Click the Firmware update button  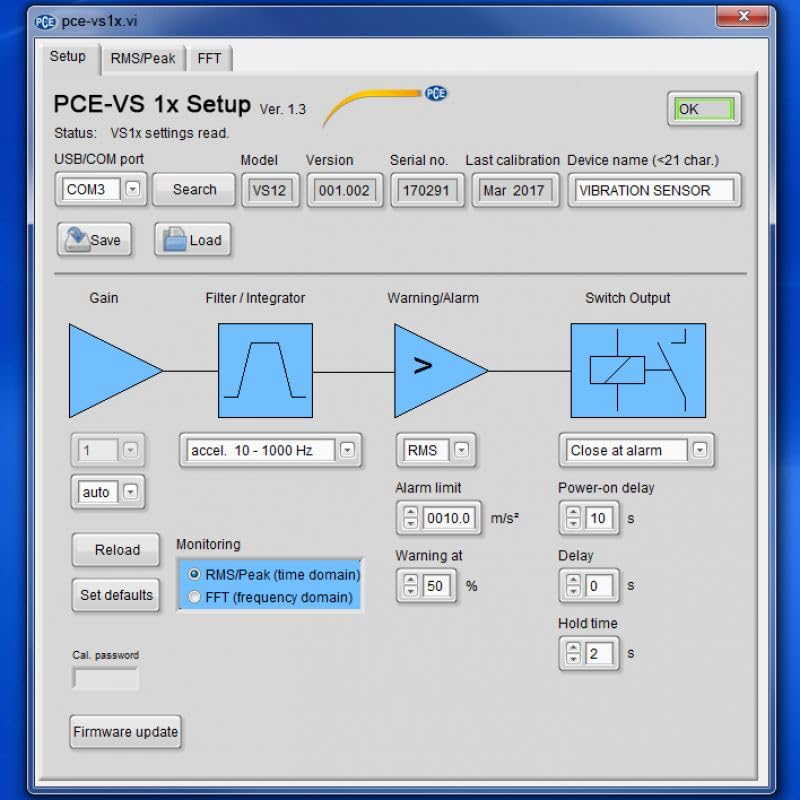point(125,732)
